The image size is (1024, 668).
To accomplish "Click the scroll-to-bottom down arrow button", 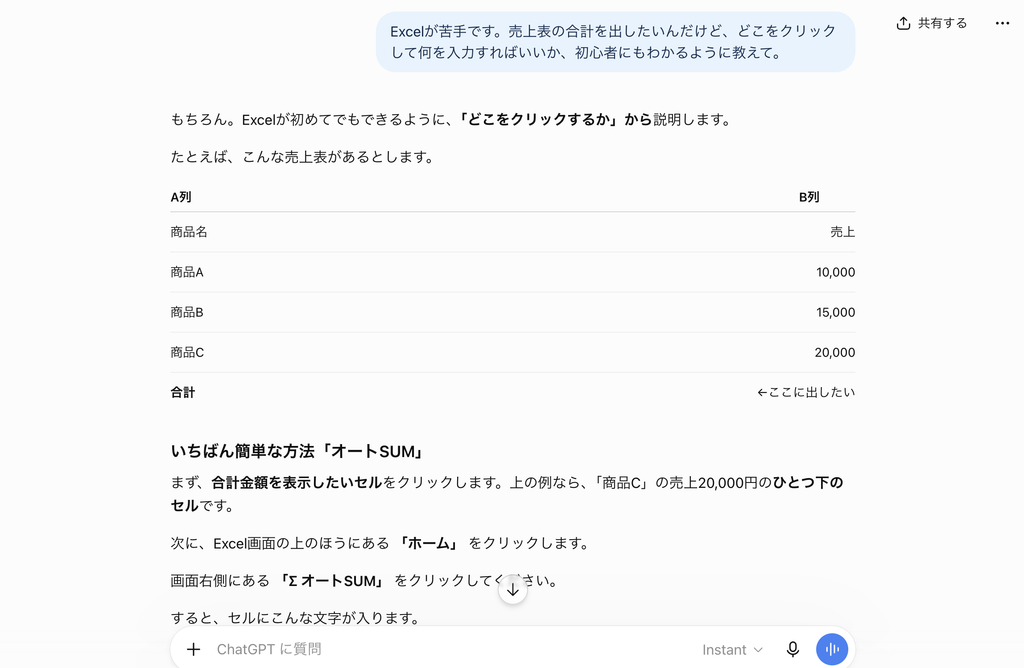I will click(x=513, y=590).
